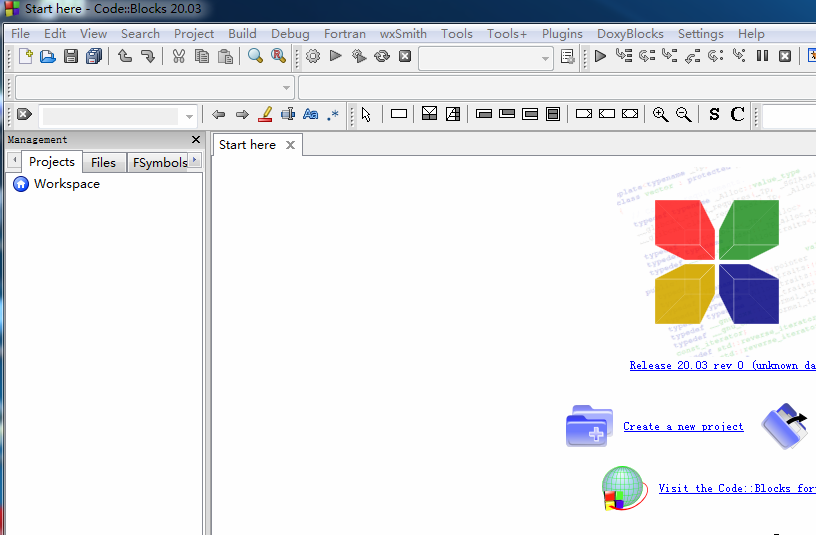Open the Edit menu

click(55, 34)
